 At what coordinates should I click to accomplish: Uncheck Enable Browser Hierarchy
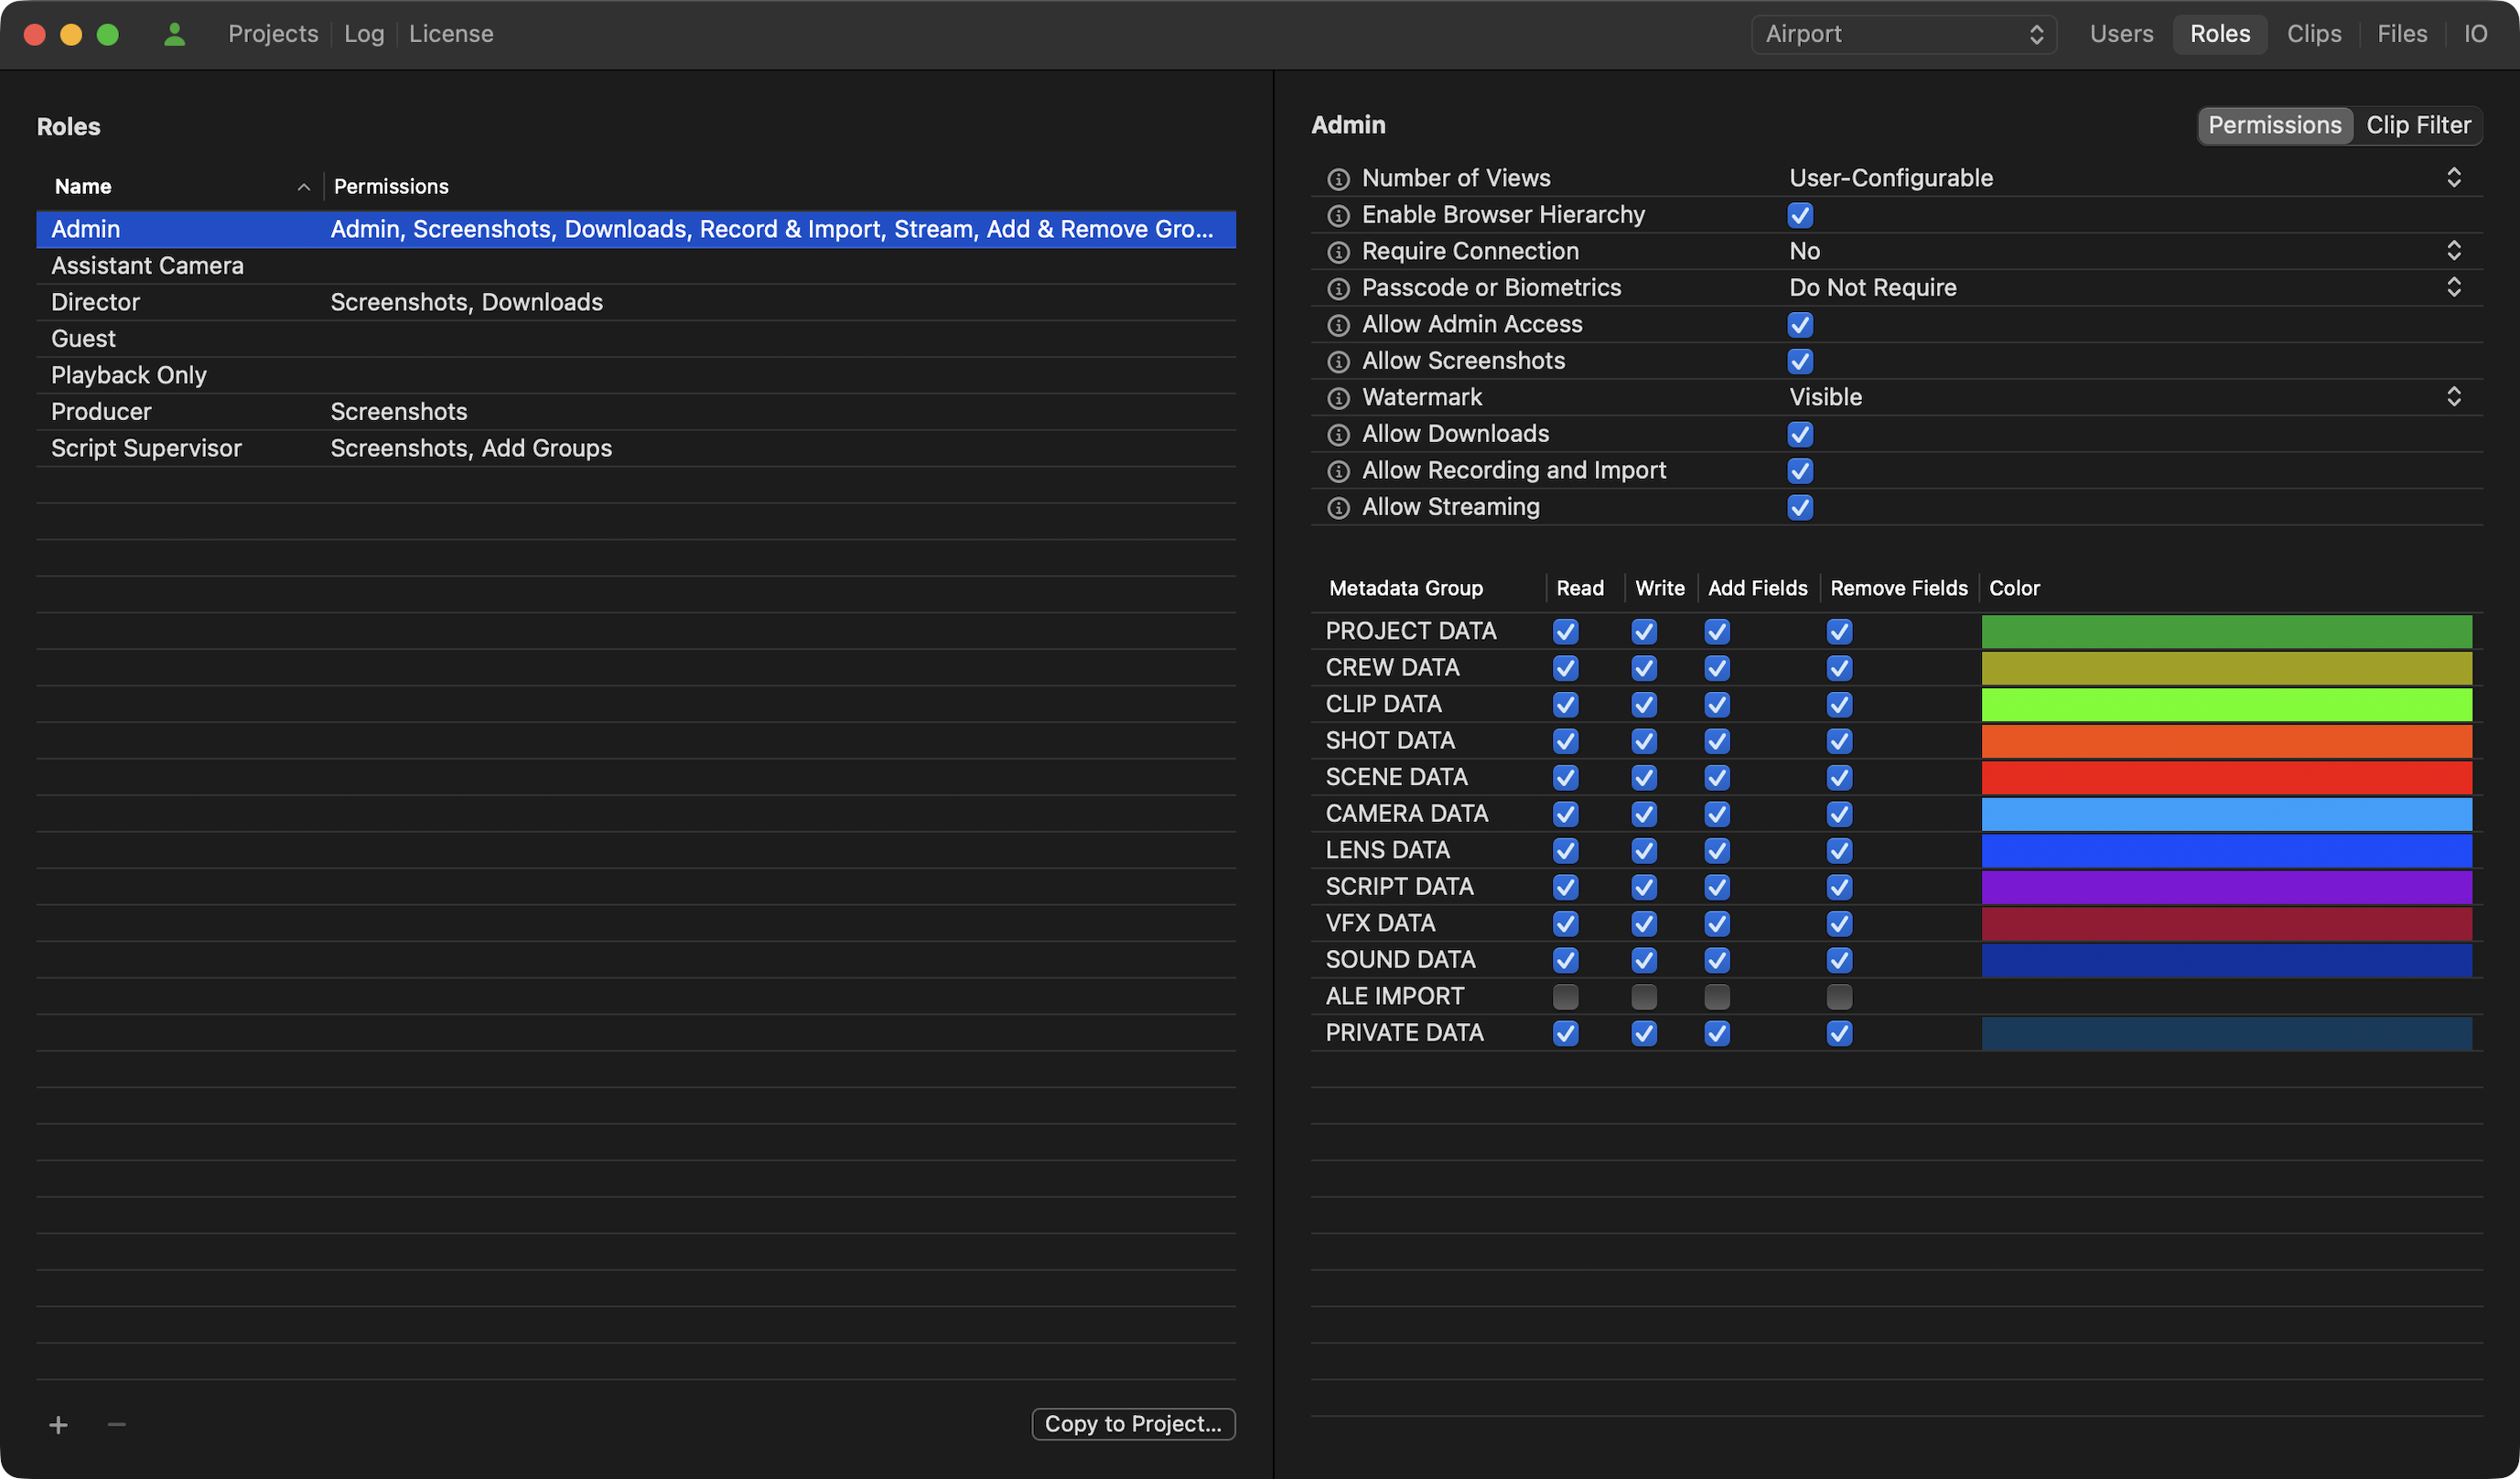coord(1800,215)
